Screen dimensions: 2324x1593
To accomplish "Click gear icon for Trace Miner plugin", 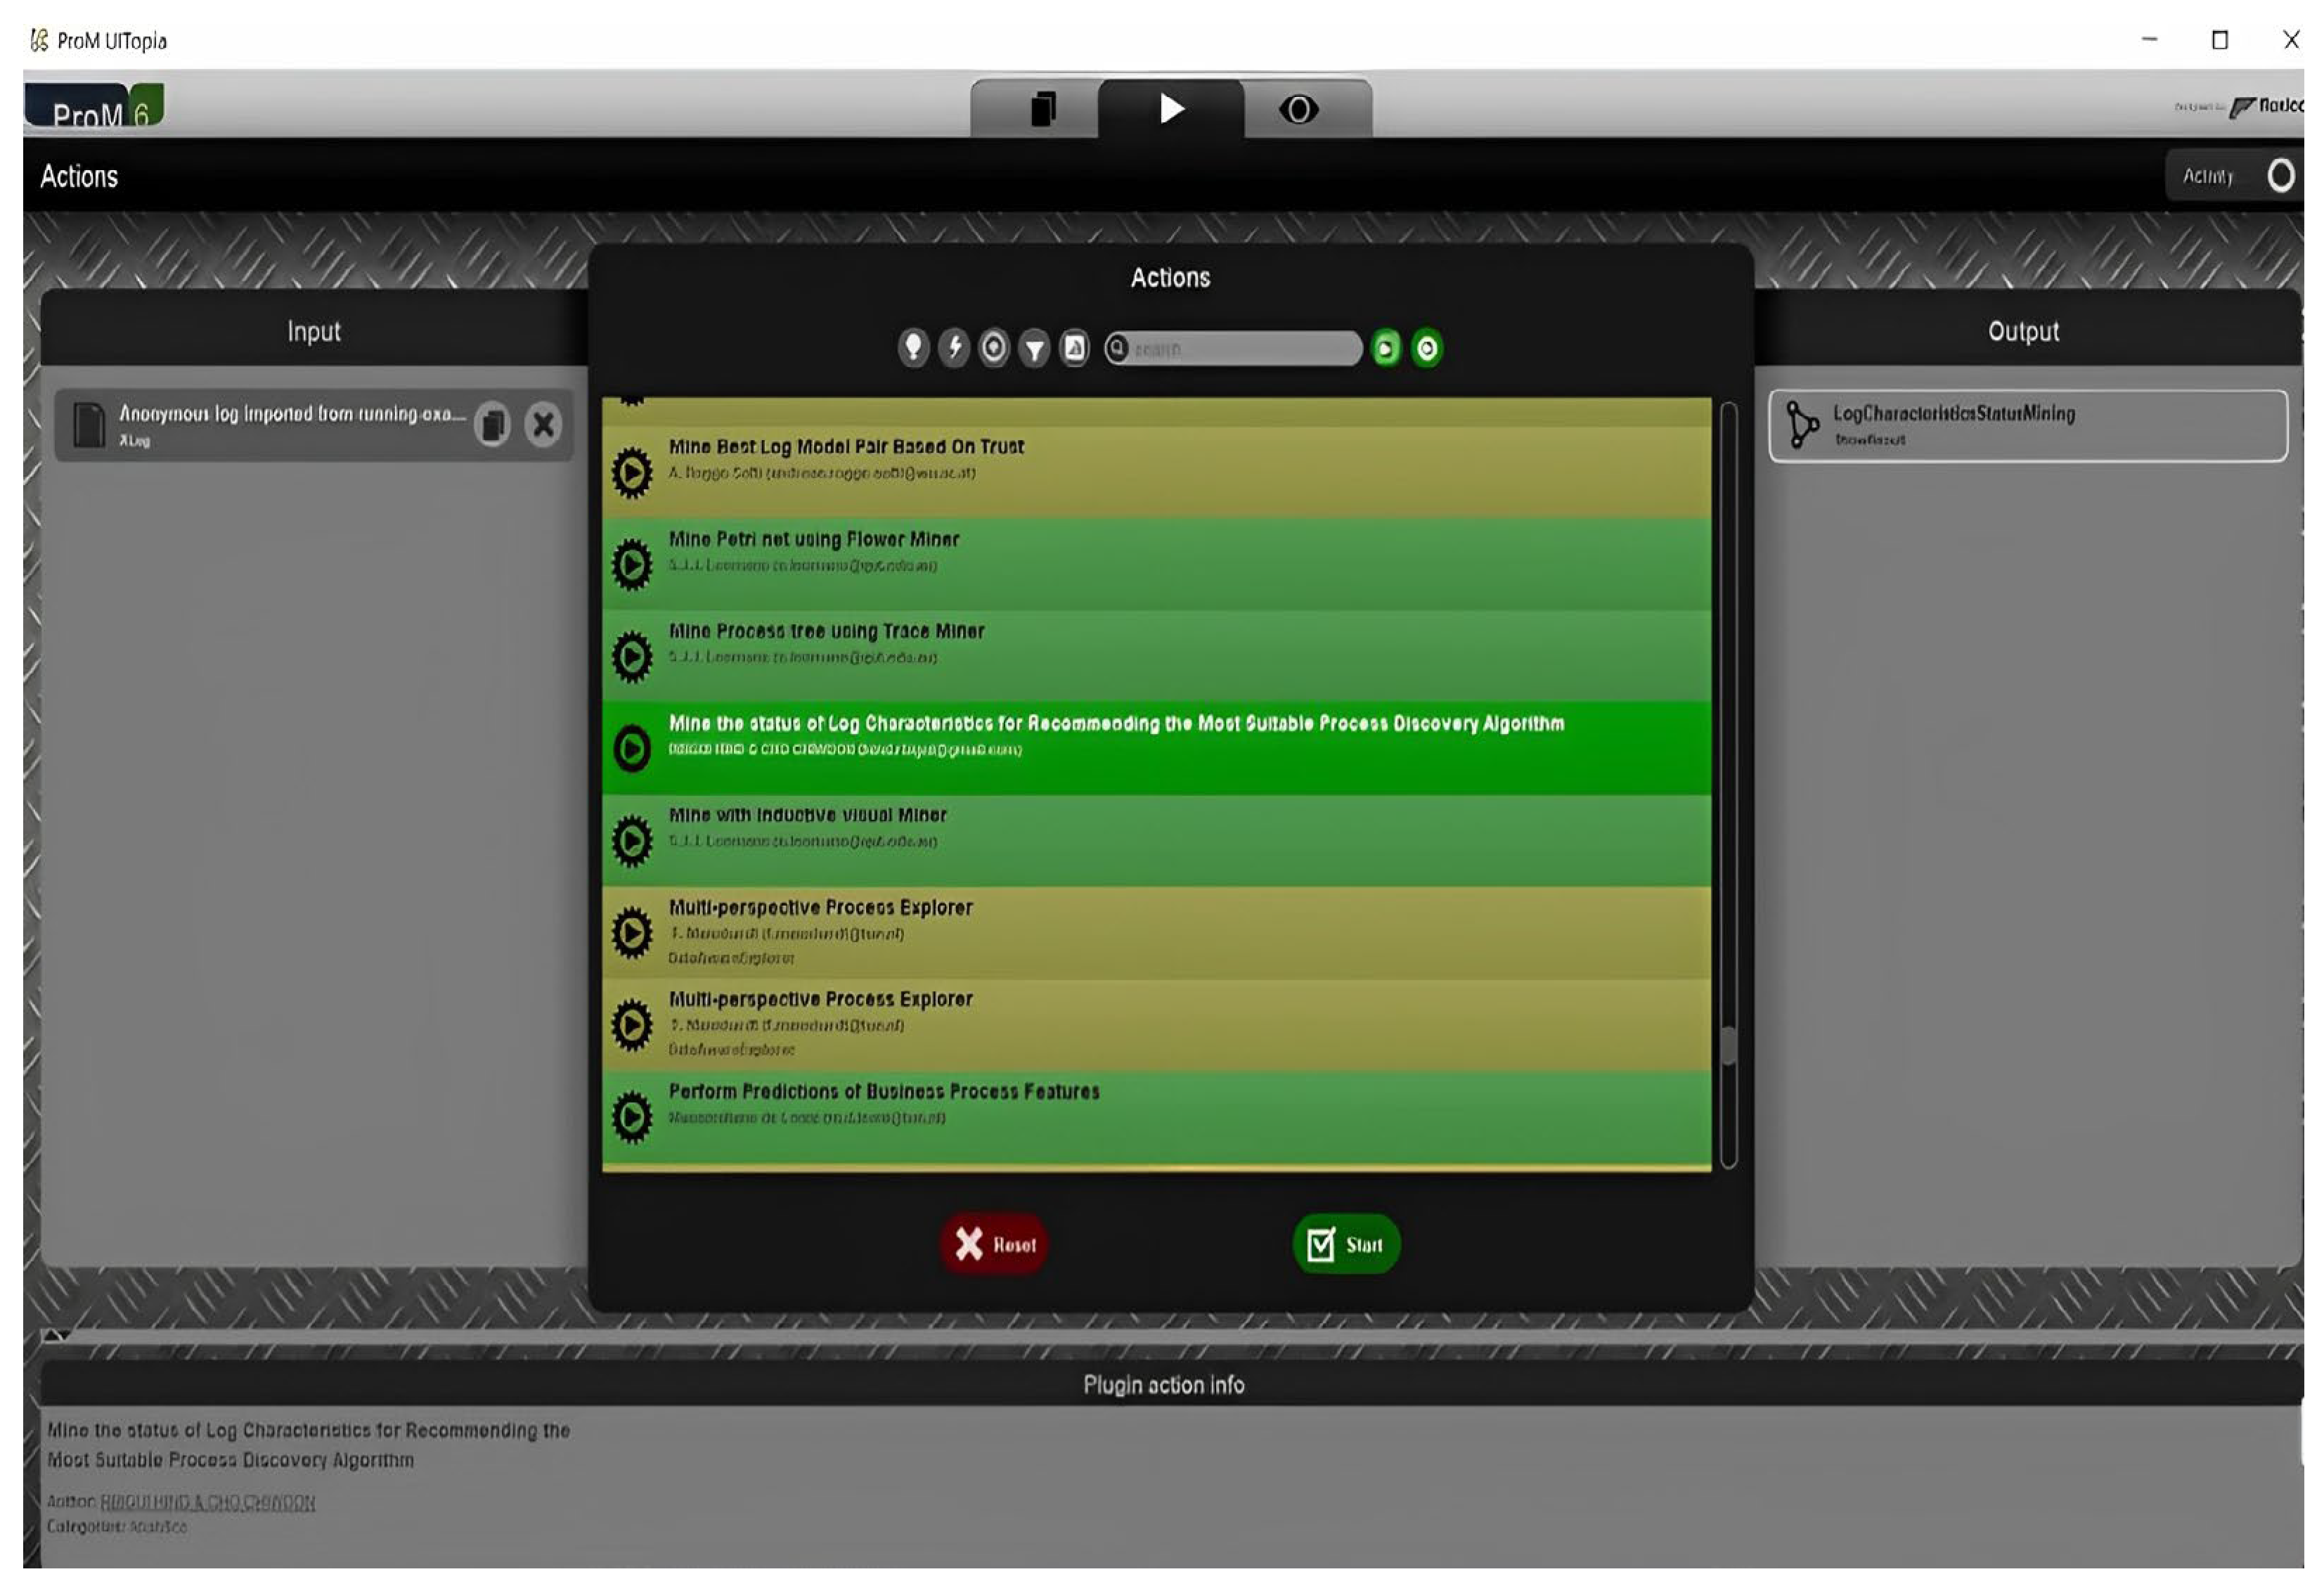I will (632, 657).
